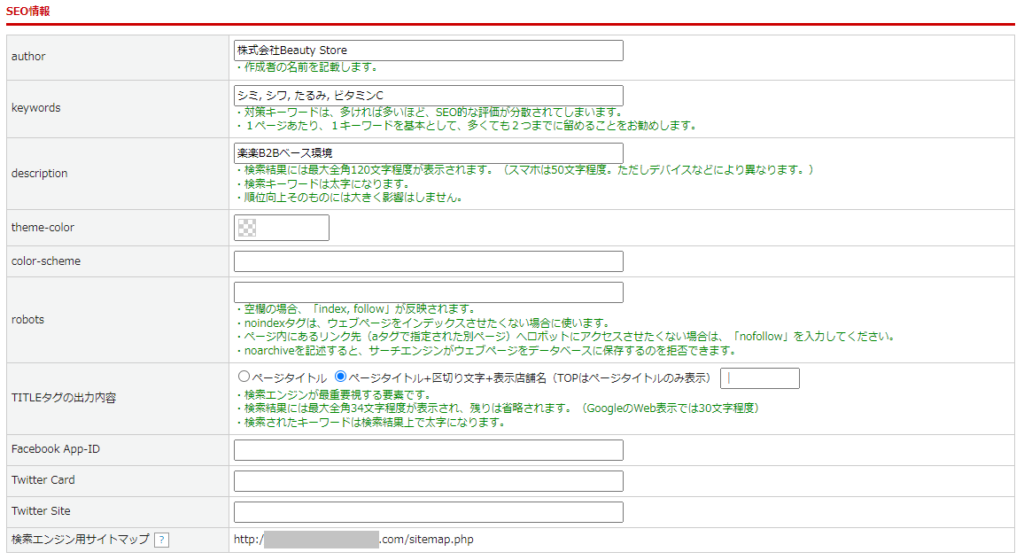Click the TITLEタグの出力内容 label
Viewport: 1024px width, 560px height.
[x=63, y=397]
